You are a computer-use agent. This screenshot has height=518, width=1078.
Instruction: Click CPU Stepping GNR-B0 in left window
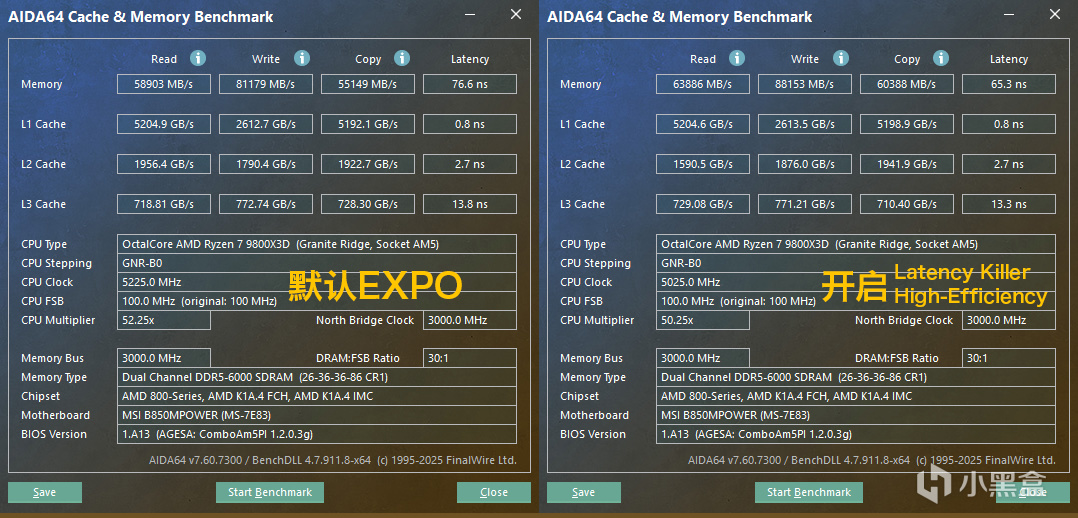(317, 263)
